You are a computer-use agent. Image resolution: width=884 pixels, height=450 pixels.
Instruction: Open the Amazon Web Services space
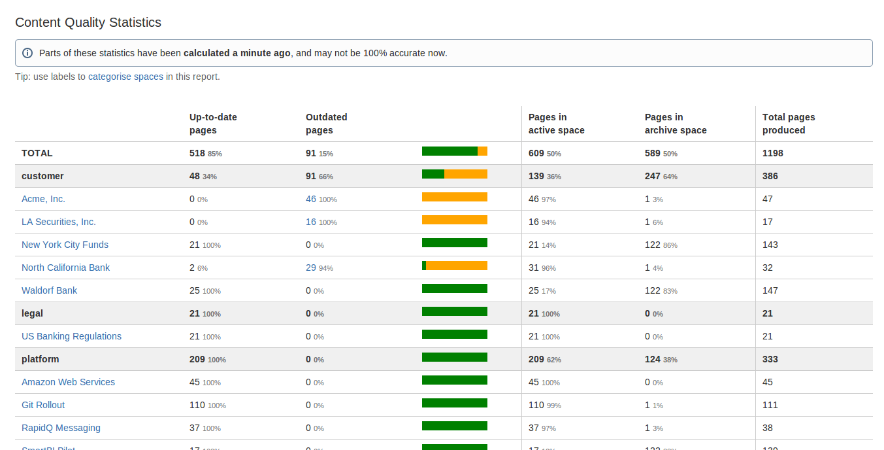[x=67, y=382]
